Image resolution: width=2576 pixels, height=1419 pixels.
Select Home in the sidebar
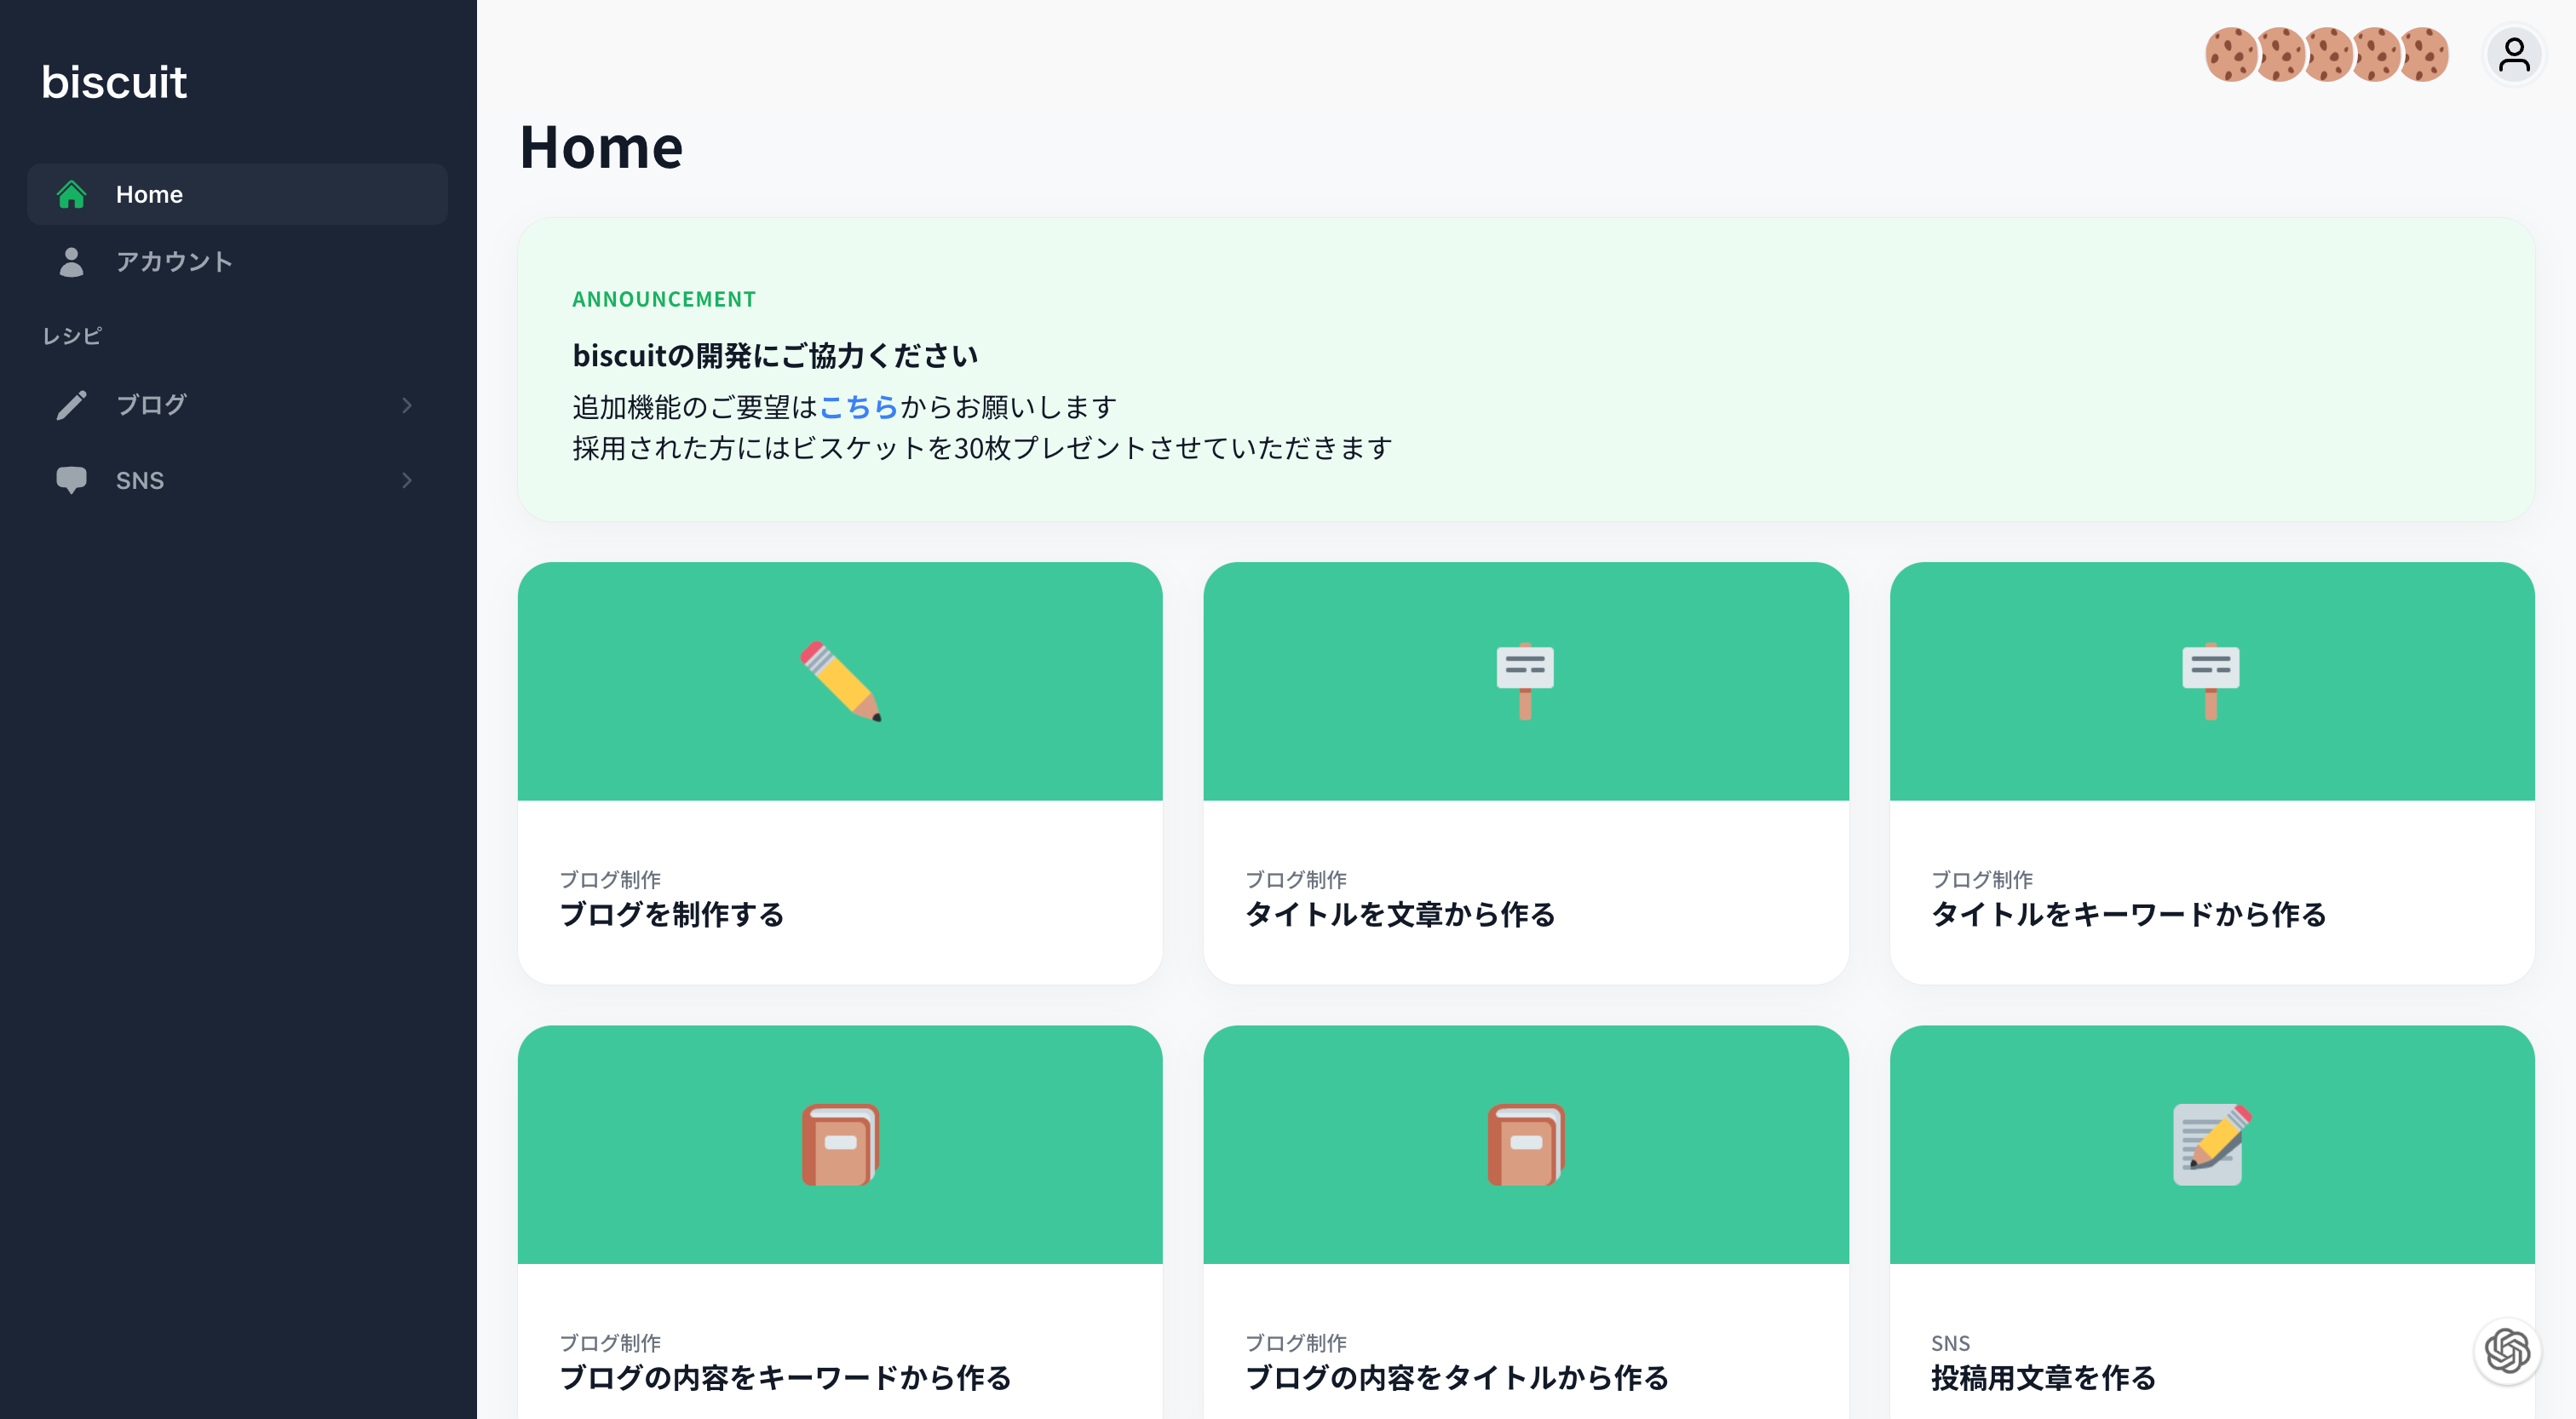(x=149, y=194)
